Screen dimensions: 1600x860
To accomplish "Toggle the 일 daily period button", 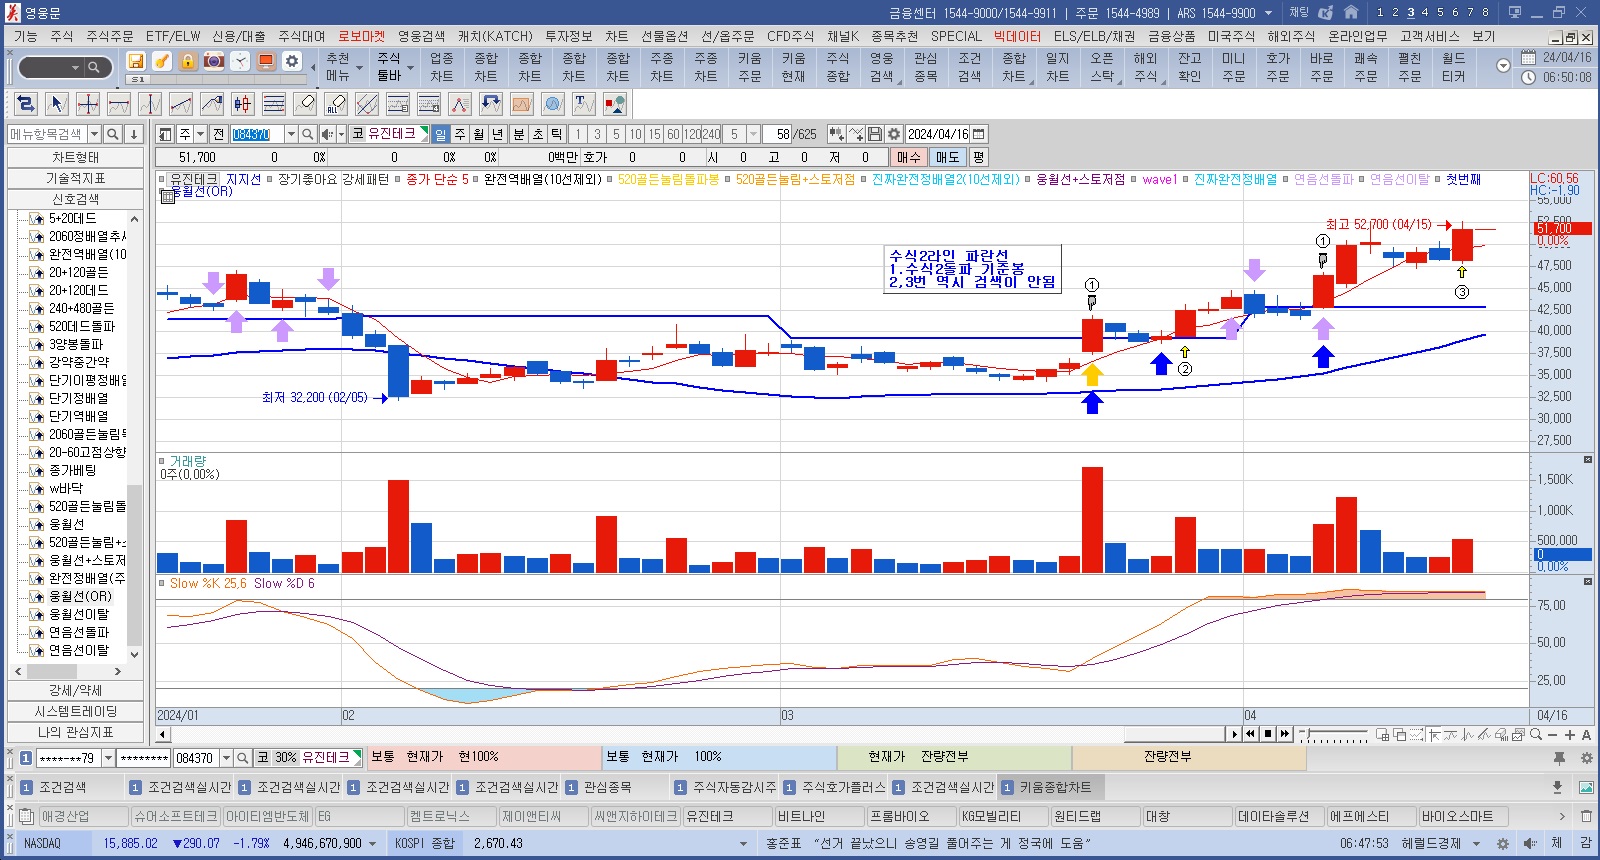I will coord(440,134).
